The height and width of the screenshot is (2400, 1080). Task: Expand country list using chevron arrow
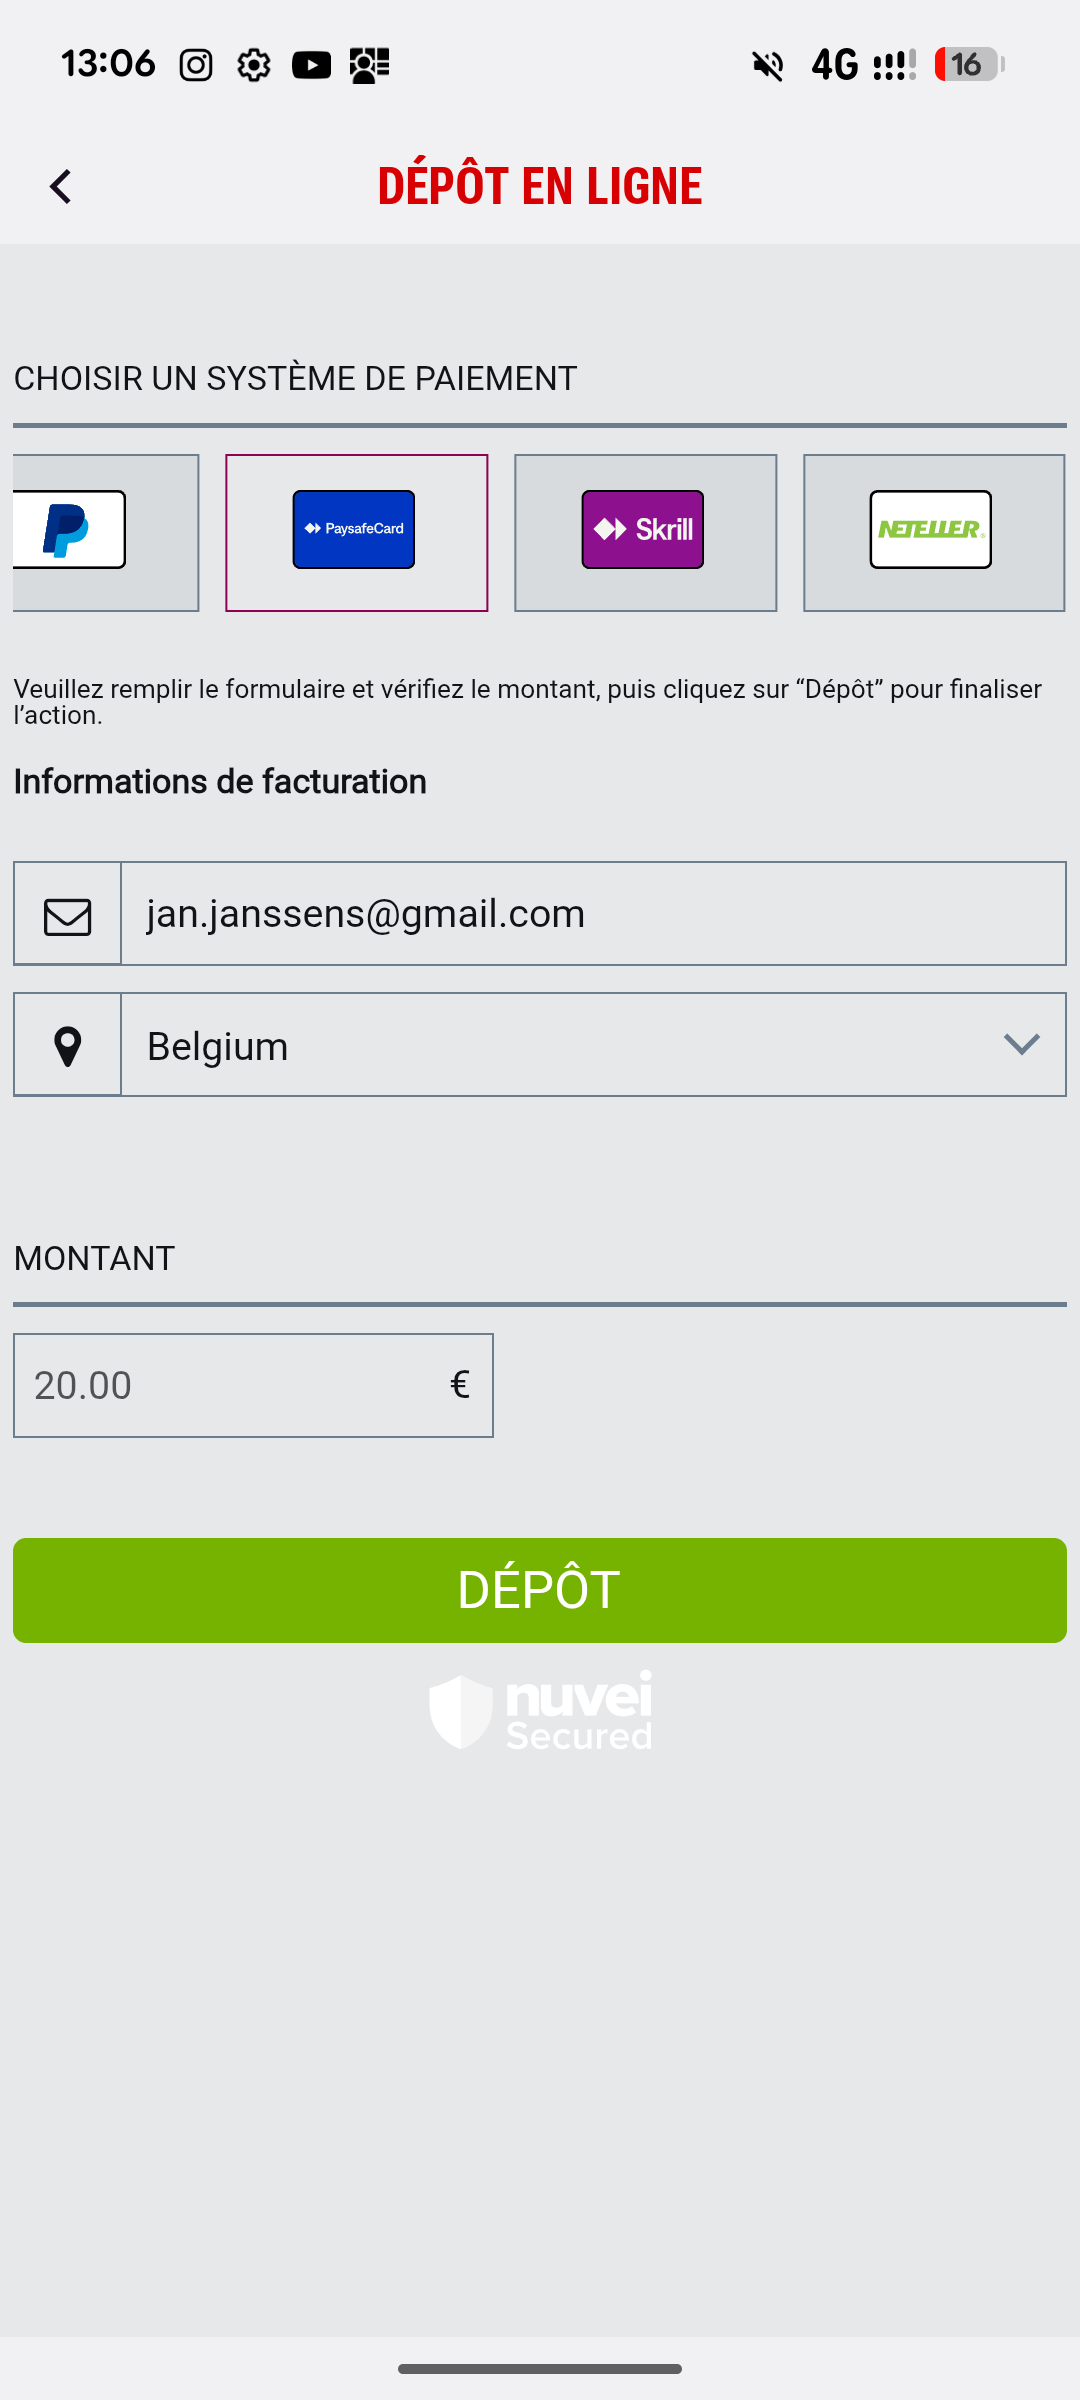[1021, 1045]
